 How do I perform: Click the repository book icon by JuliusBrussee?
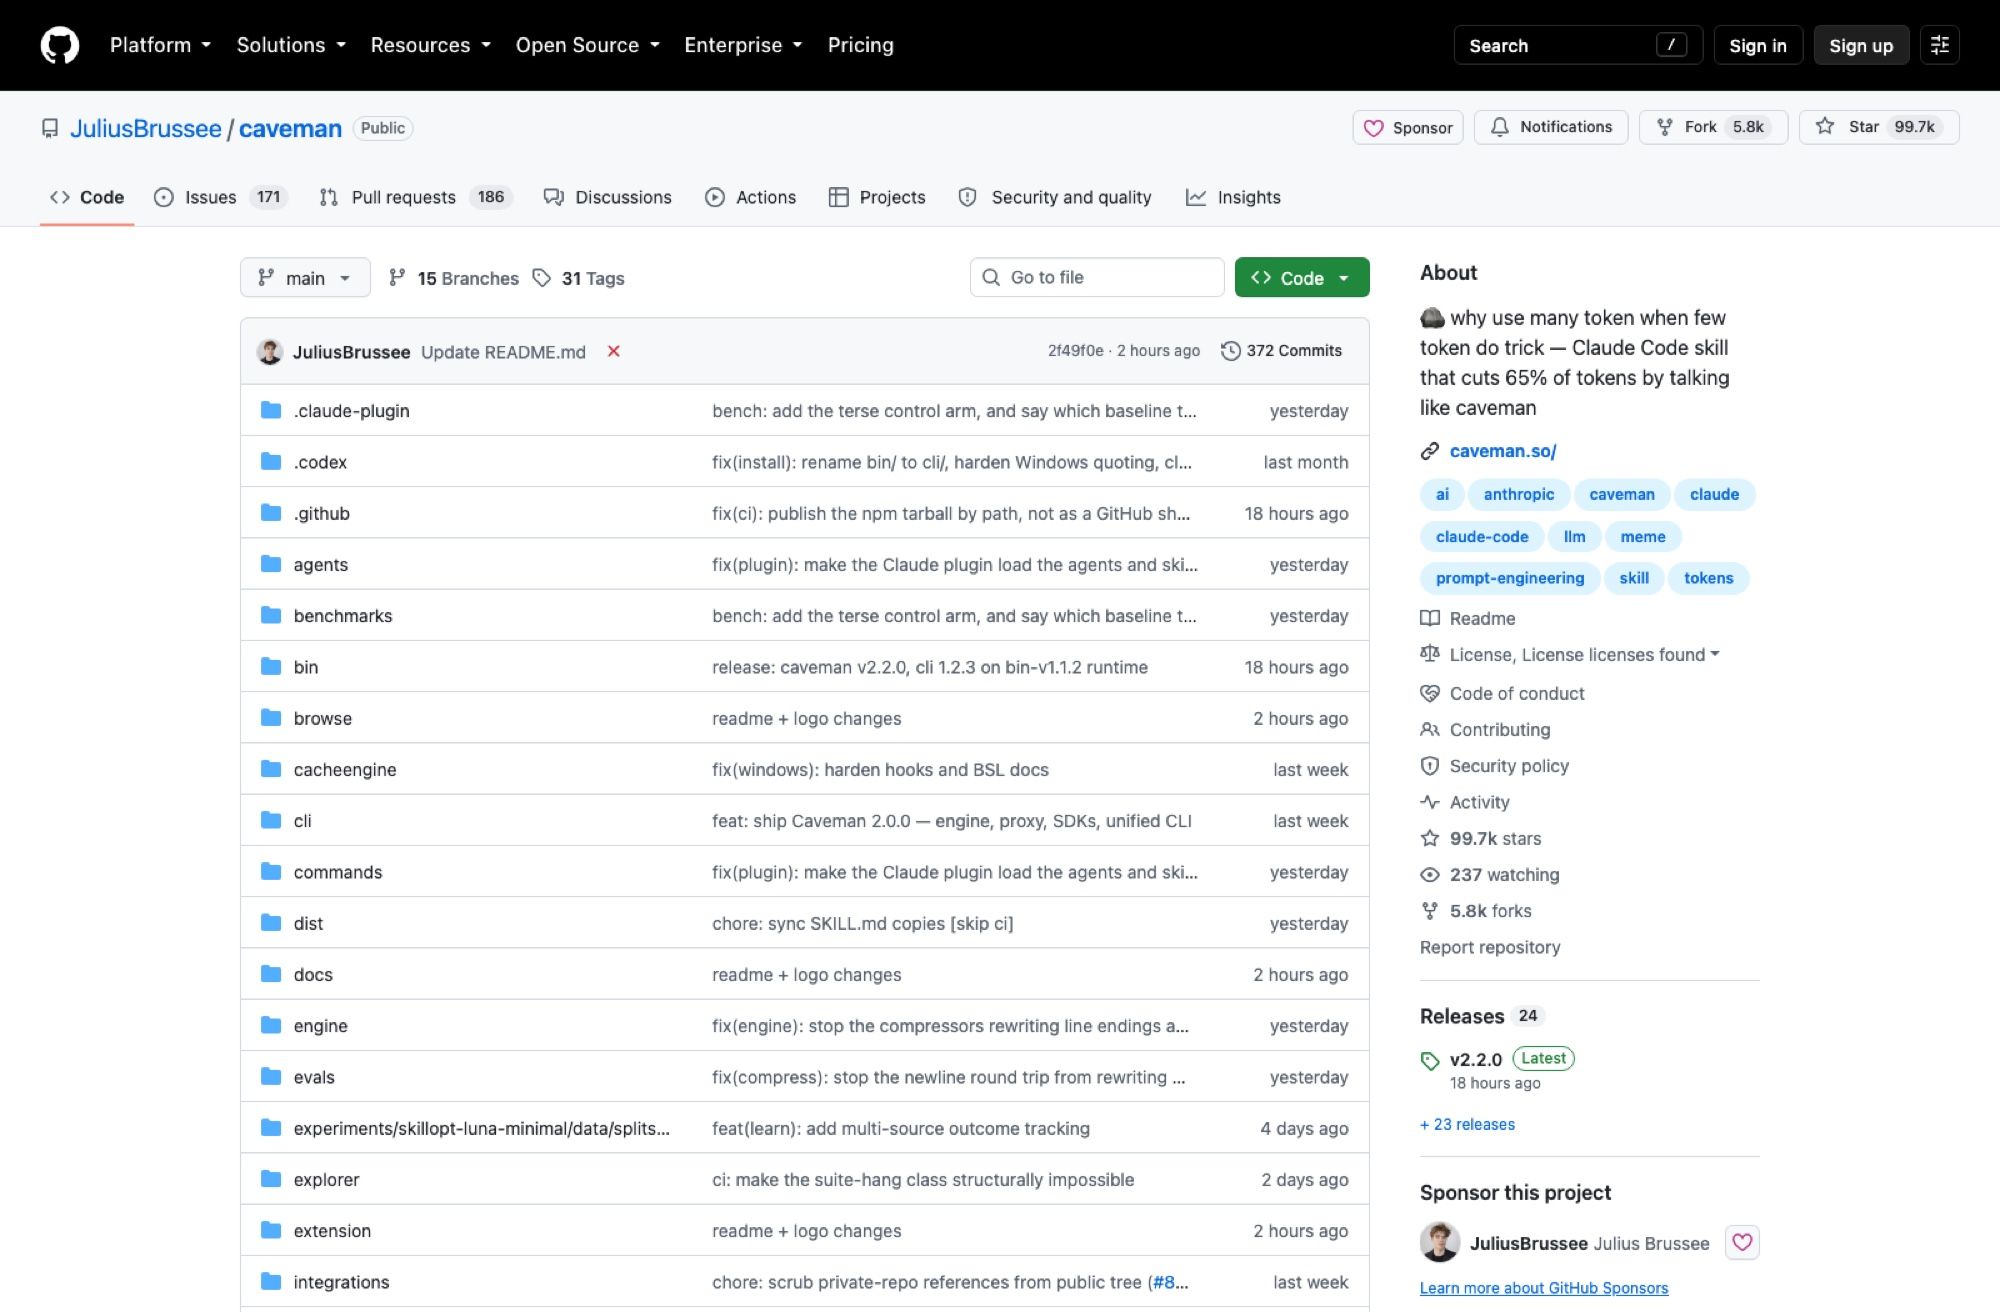click(x=50, y=128)
